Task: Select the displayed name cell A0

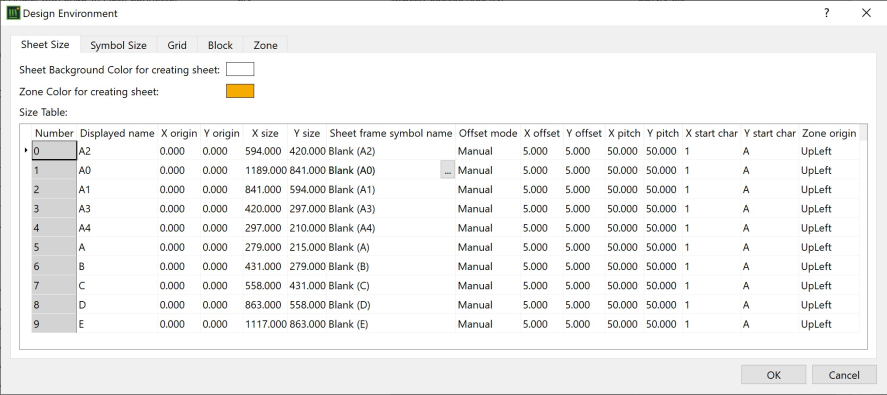Action: (x=117, y=170)
